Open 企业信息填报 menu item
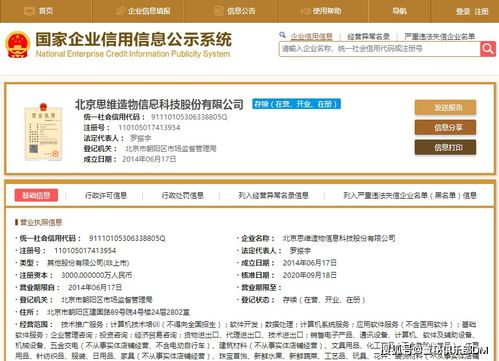Image resolution: width=499 pixels, height=361 pixels. tap(149, 11)
